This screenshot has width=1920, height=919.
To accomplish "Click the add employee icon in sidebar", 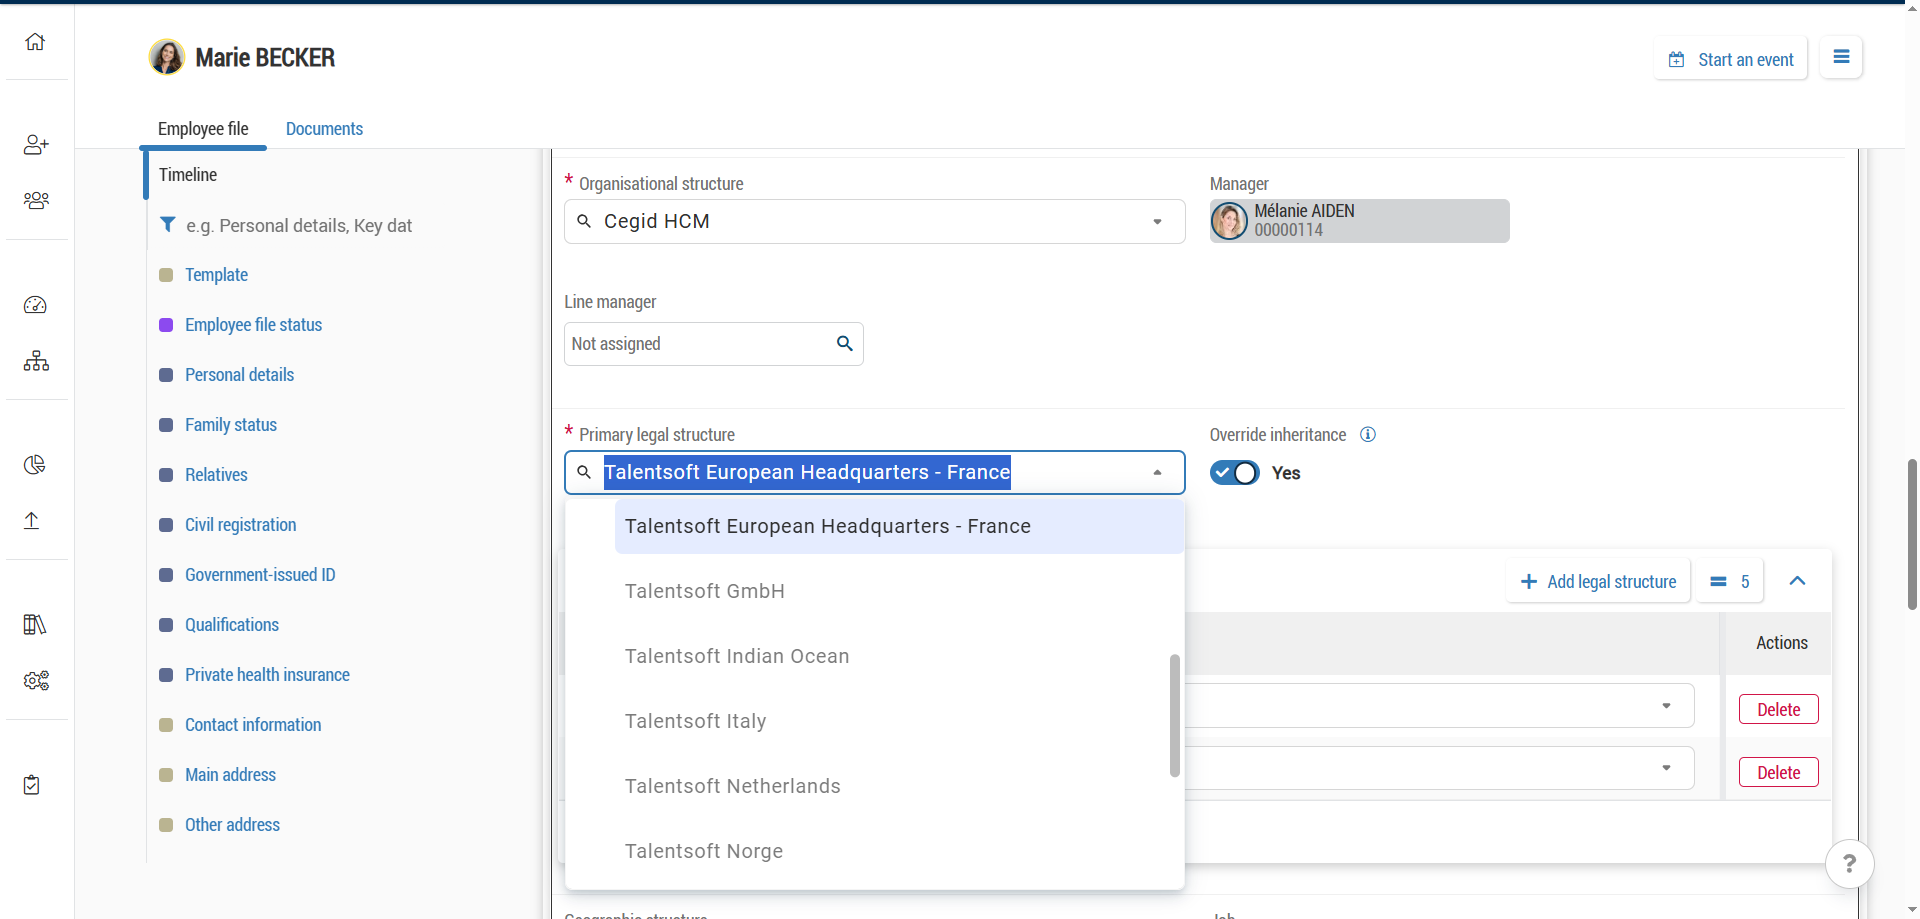I will (x=36, y=145).
